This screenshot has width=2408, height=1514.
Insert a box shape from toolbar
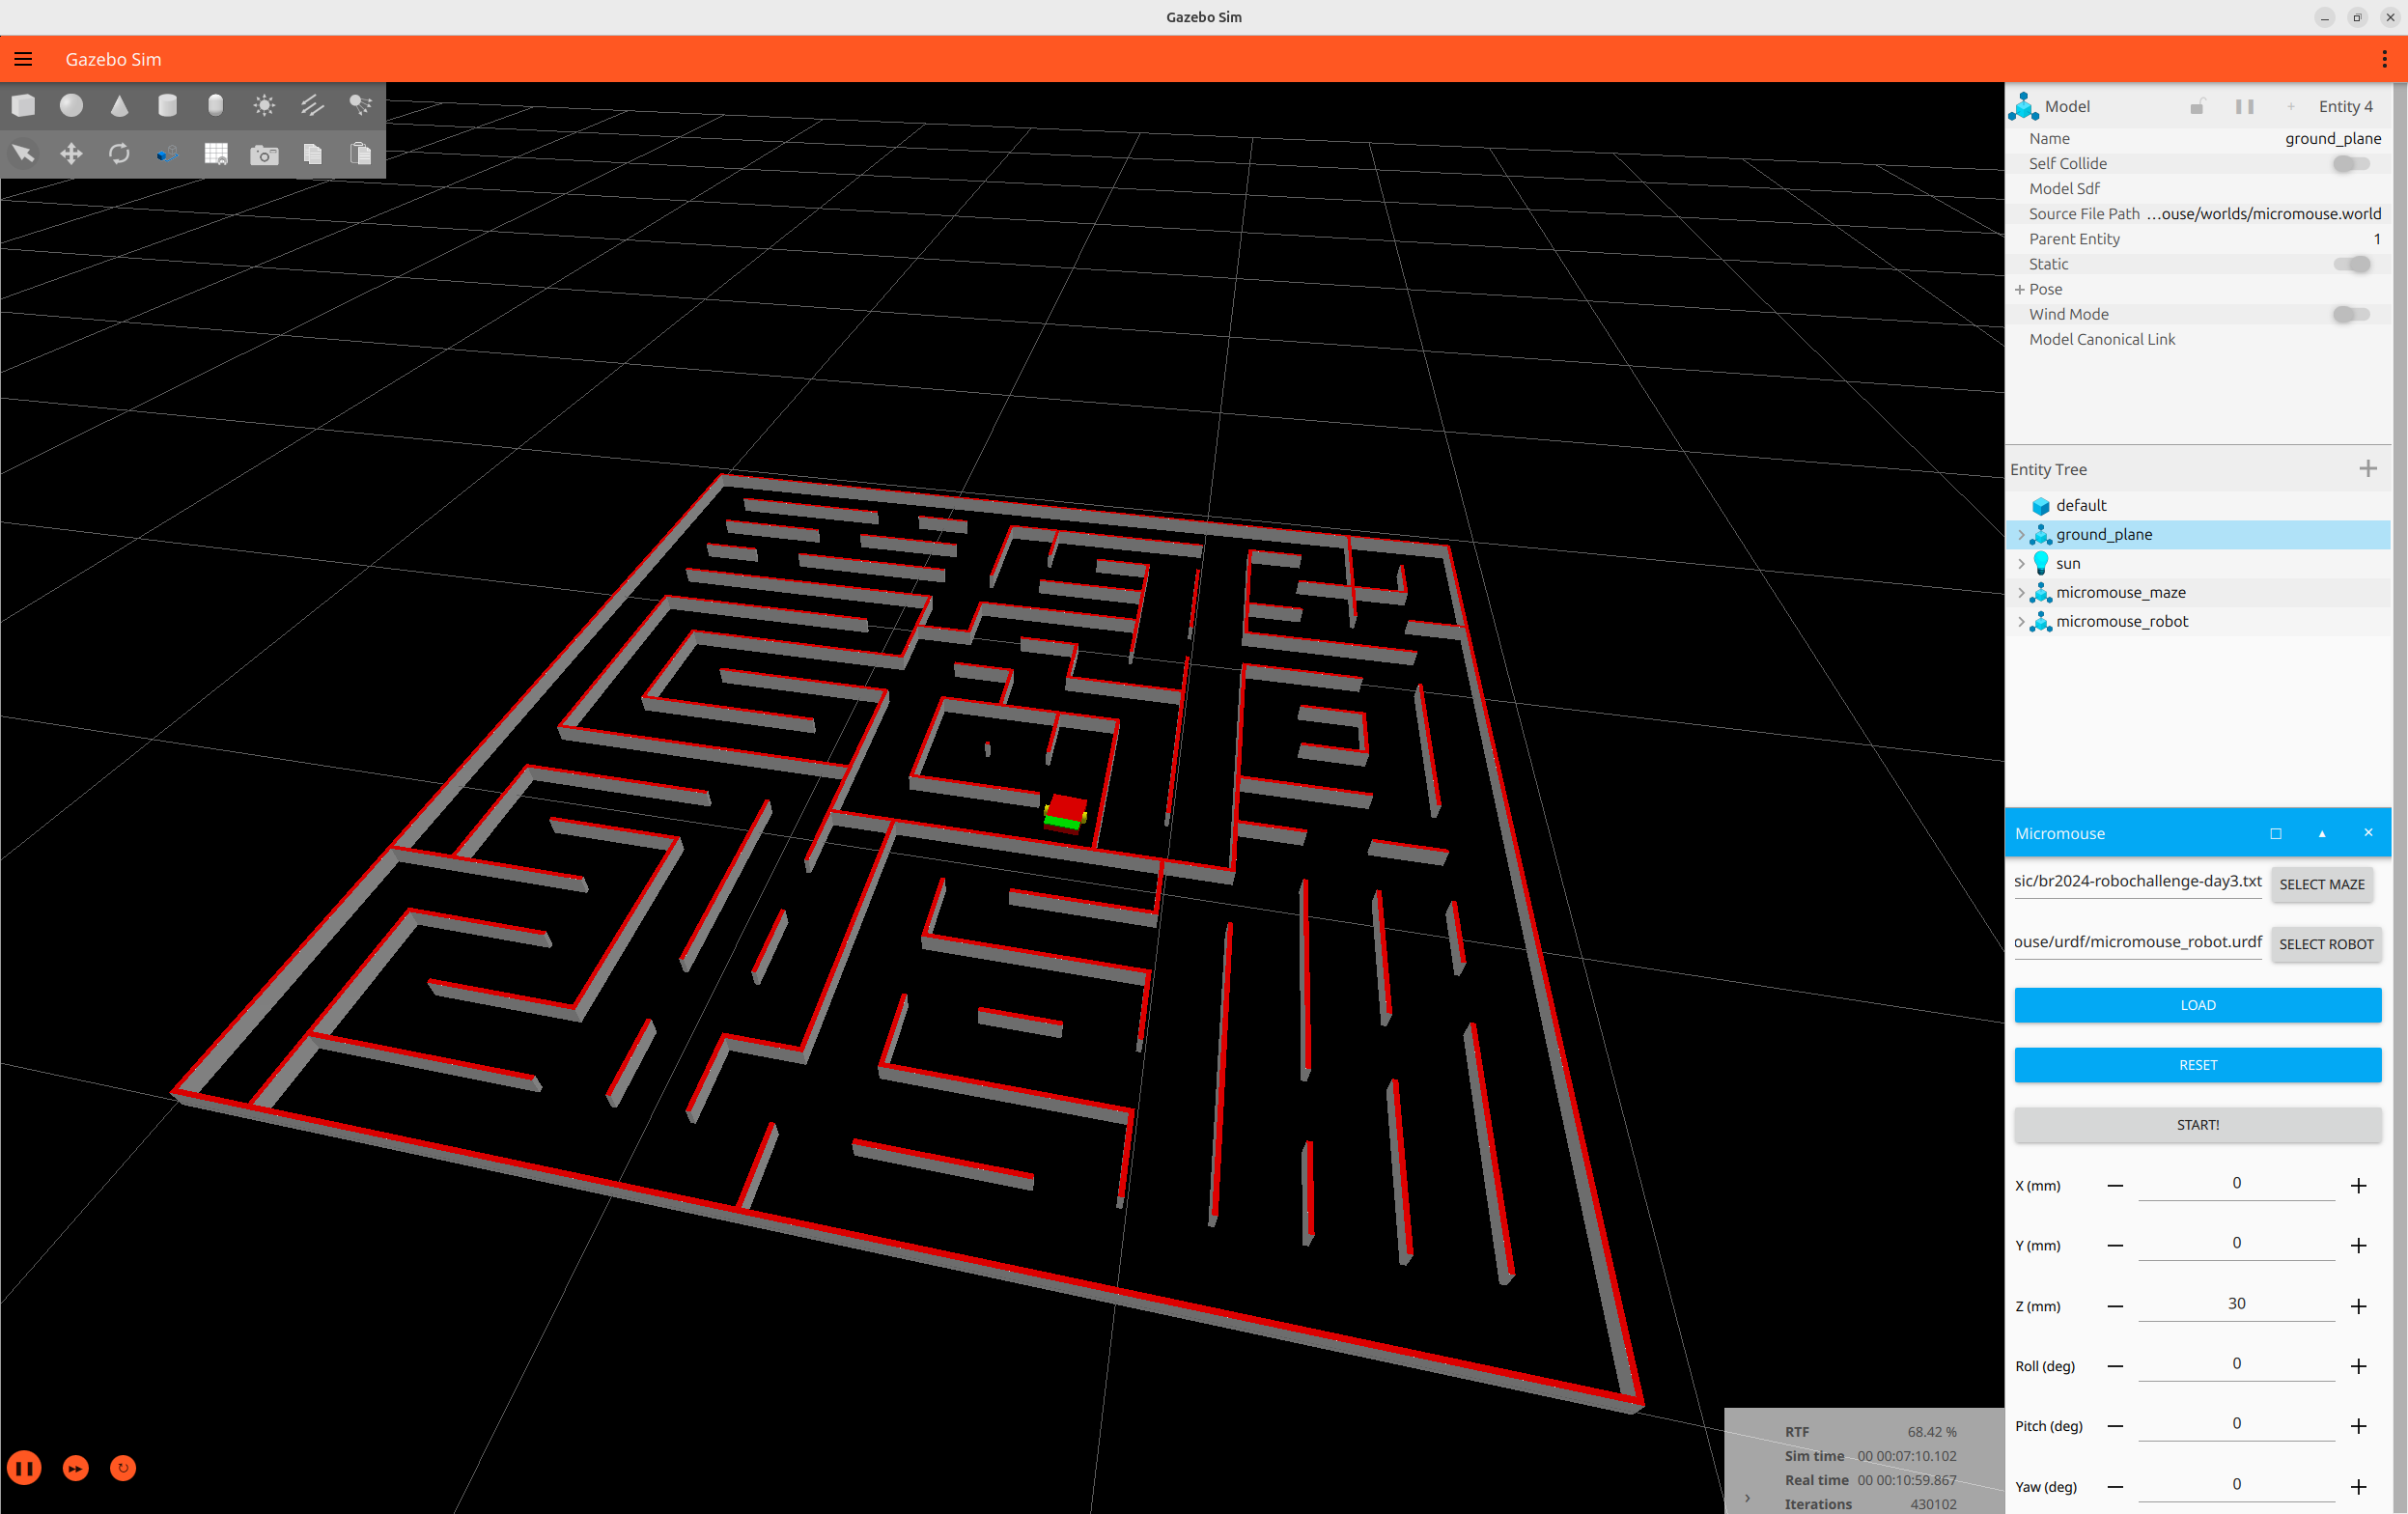click(23, 105)
